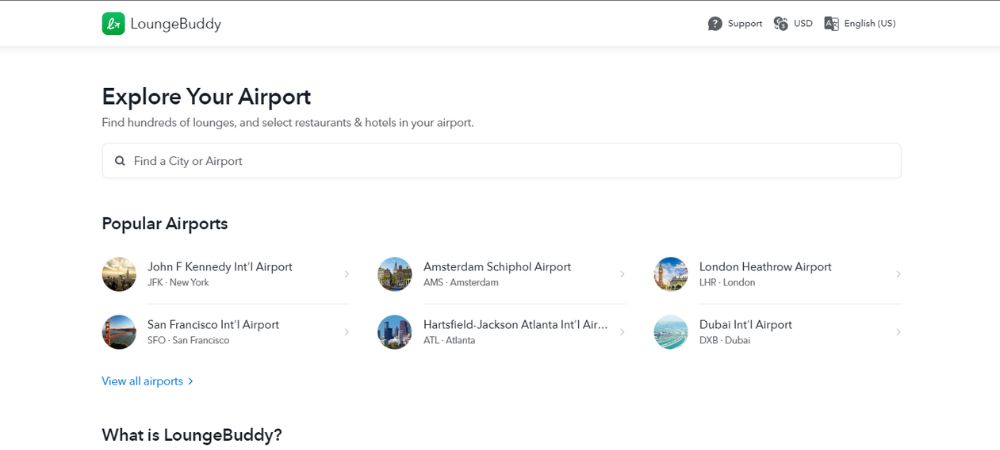
Task: Open Amsterdam Schiphol Airport
Action: pyautogui.click(x=497, y=267)
